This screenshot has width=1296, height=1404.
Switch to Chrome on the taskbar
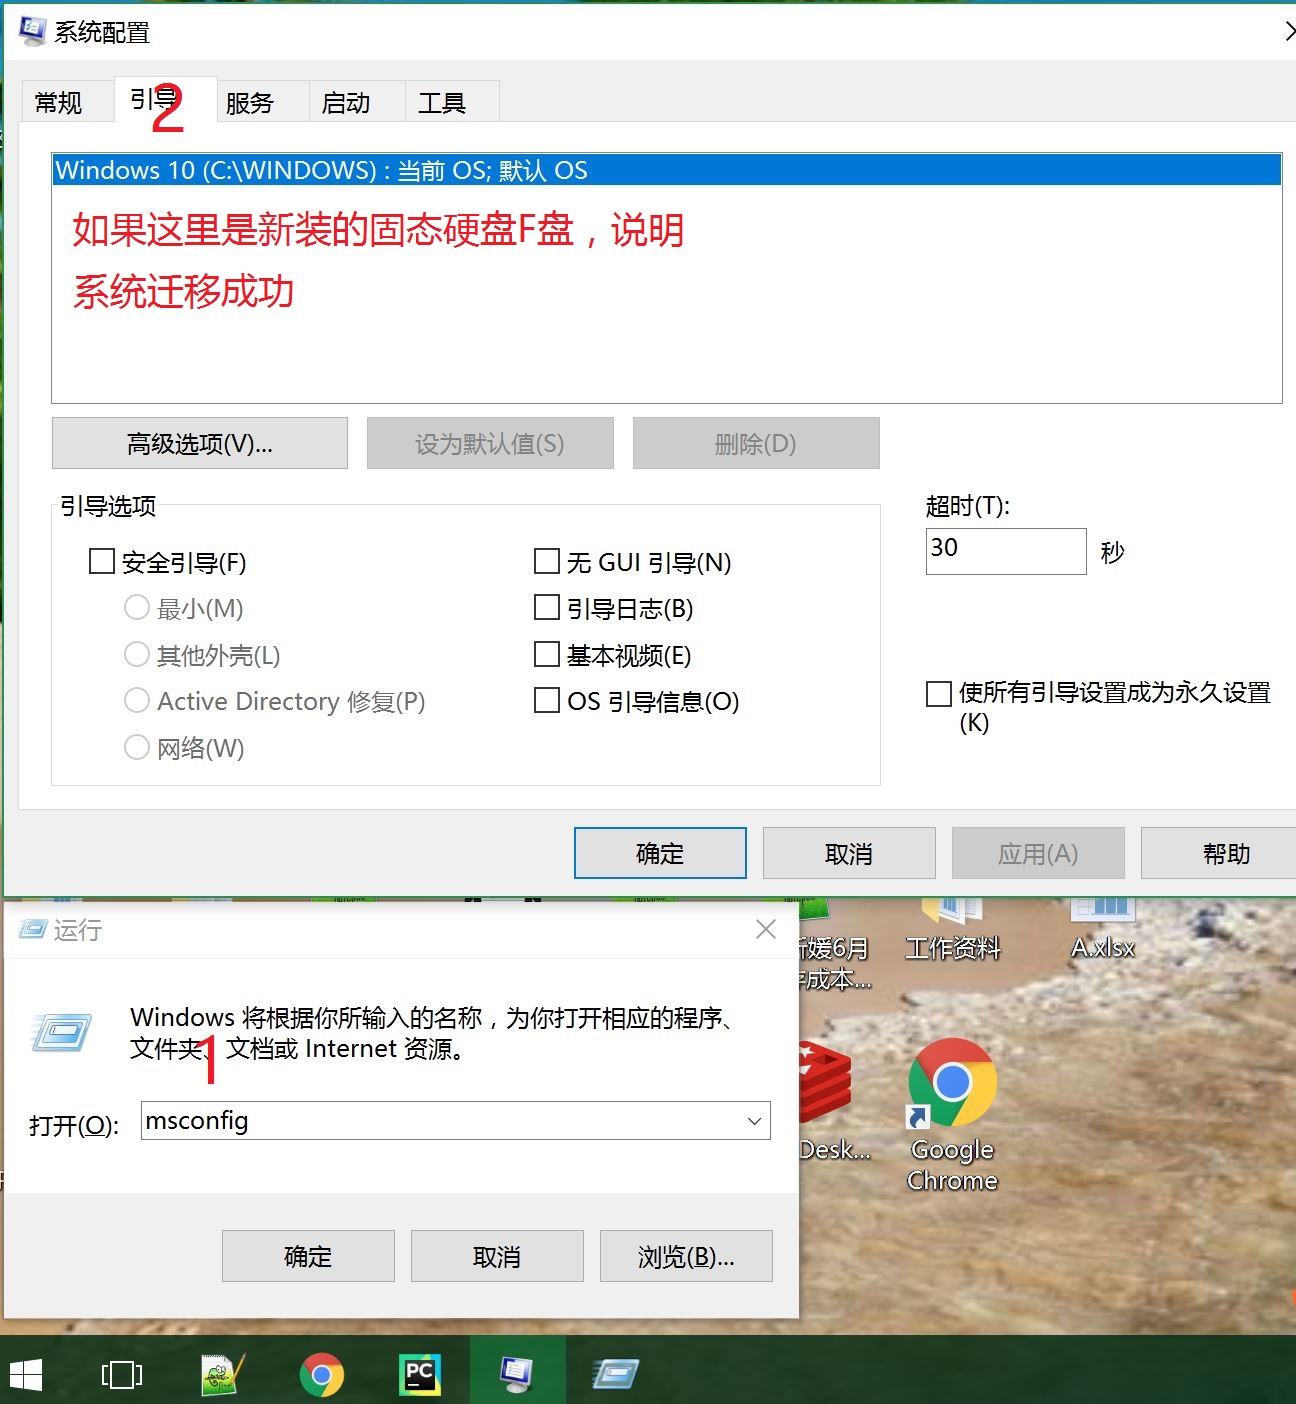click(x=321, y=1376)
